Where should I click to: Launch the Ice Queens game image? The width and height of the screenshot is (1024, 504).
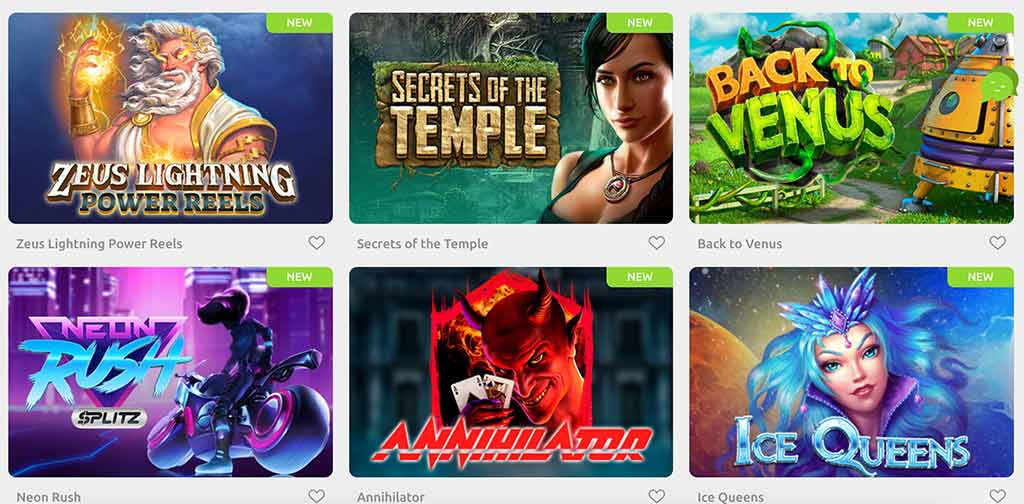(x=851, y=372)
